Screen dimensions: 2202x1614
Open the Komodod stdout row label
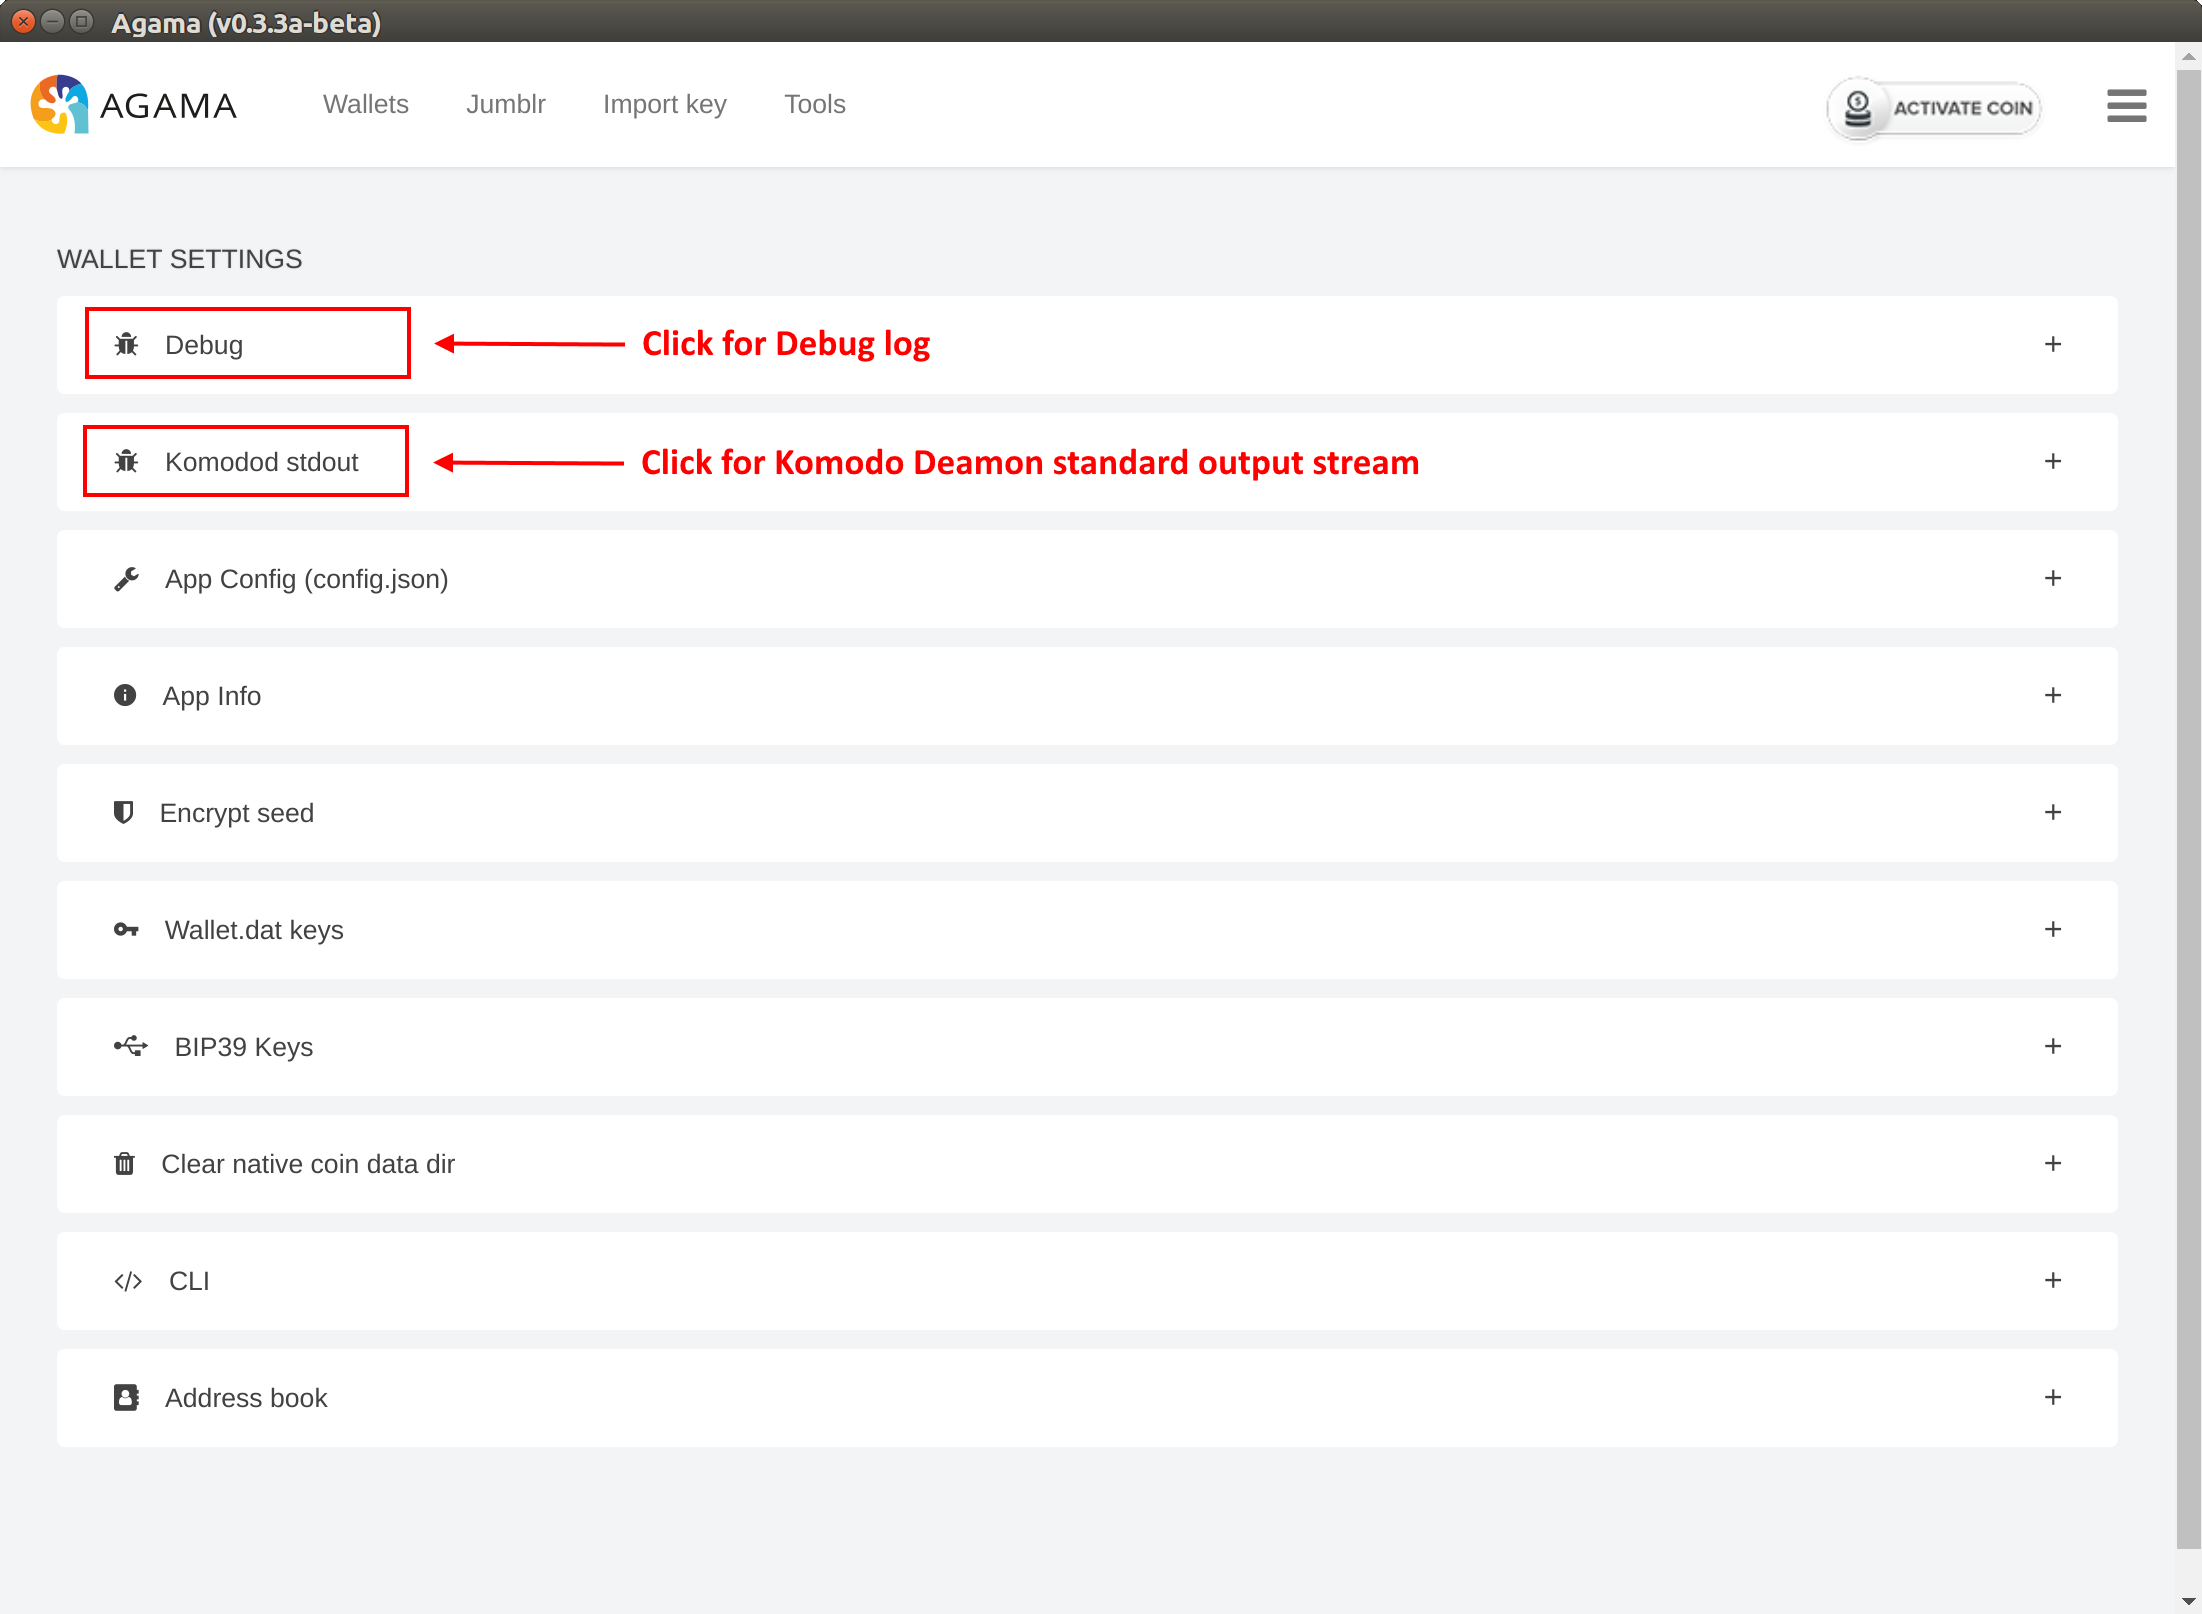(262, 462)
